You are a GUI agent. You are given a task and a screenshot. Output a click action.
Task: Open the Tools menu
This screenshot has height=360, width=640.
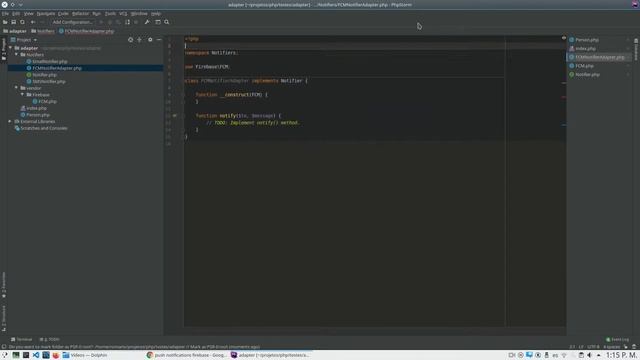coord(110,13)
